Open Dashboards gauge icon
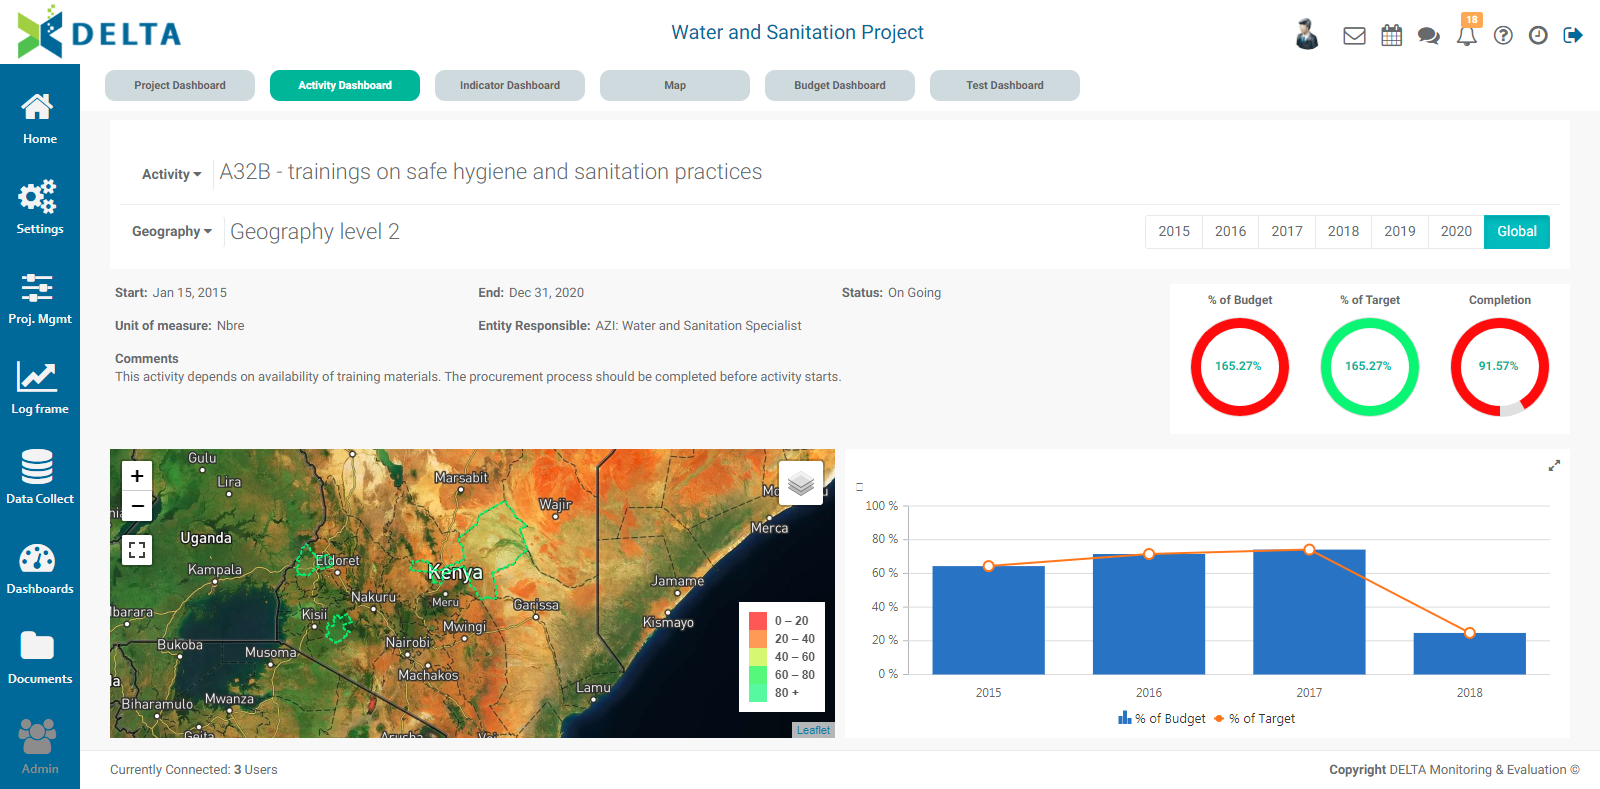The width and height of the screenshot is (1600, 789). (x=39, y=568)
